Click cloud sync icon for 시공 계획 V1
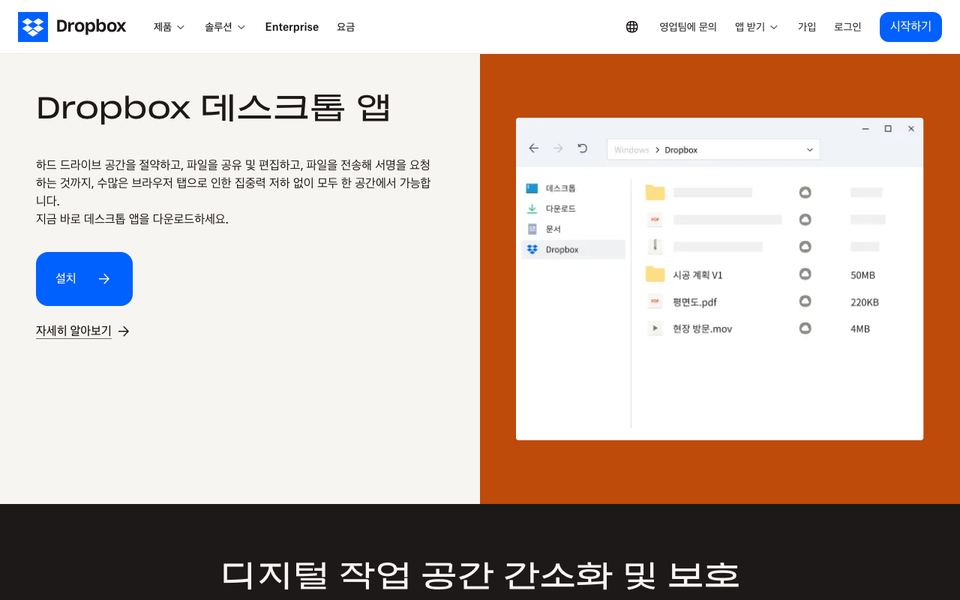The image size is (960, 600). tap(805, 274)
